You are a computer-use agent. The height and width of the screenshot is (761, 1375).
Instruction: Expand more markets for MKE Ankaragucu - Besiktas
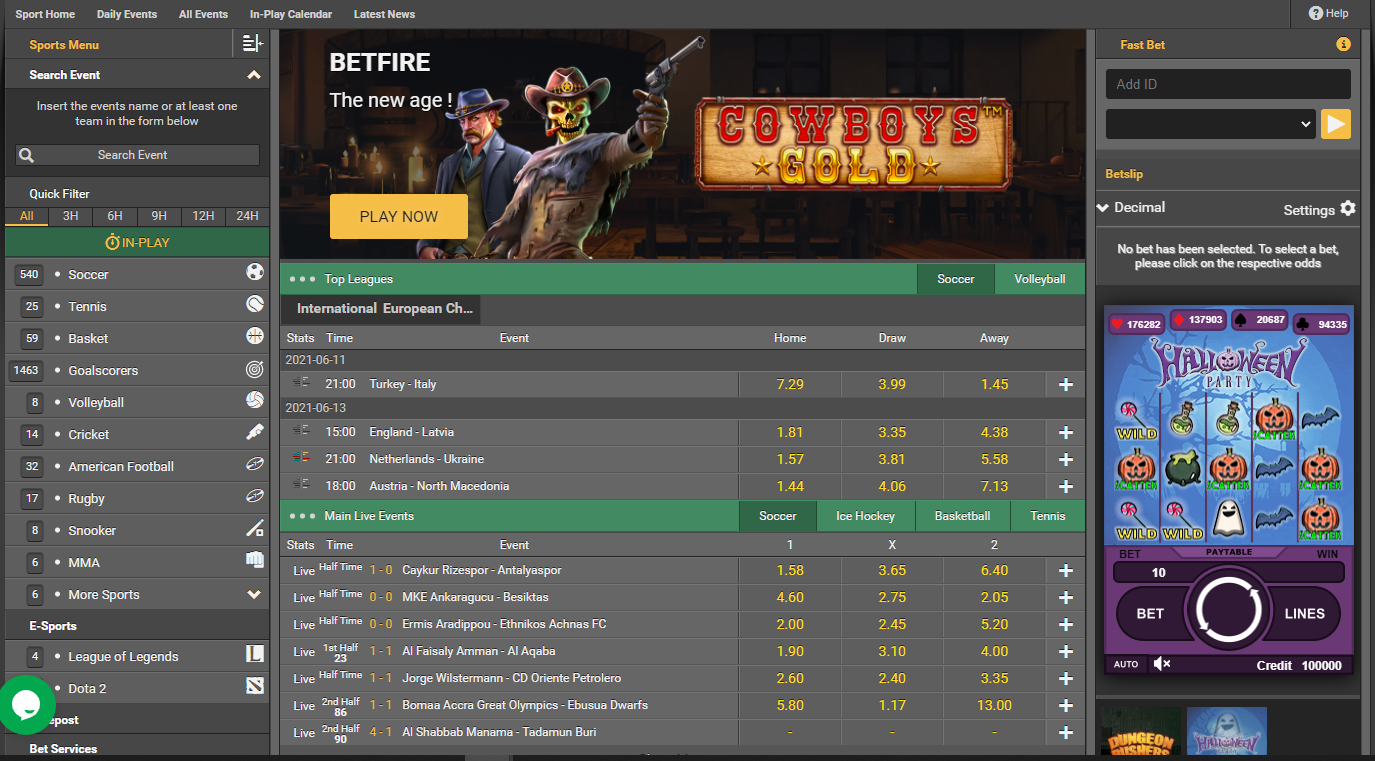click(x=1066, y=597)
